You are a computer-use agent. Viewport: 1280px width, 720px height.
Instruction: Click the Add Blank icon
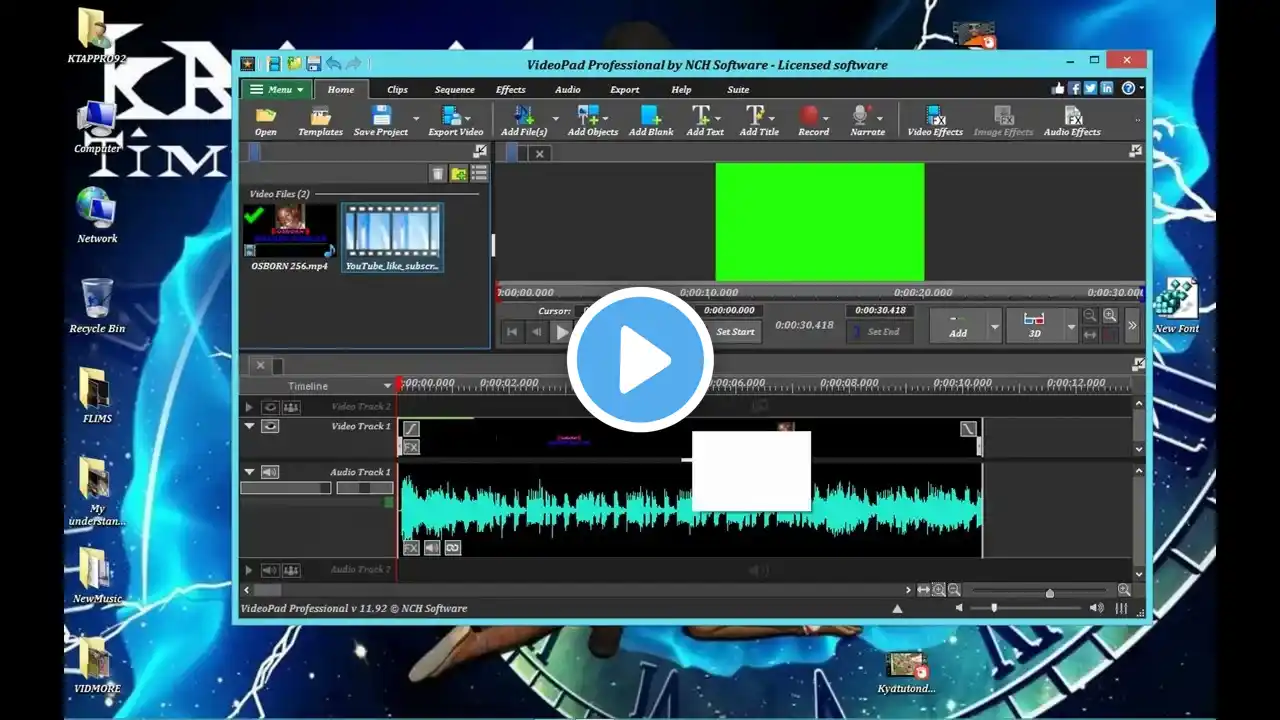click(x=650, y=117)
